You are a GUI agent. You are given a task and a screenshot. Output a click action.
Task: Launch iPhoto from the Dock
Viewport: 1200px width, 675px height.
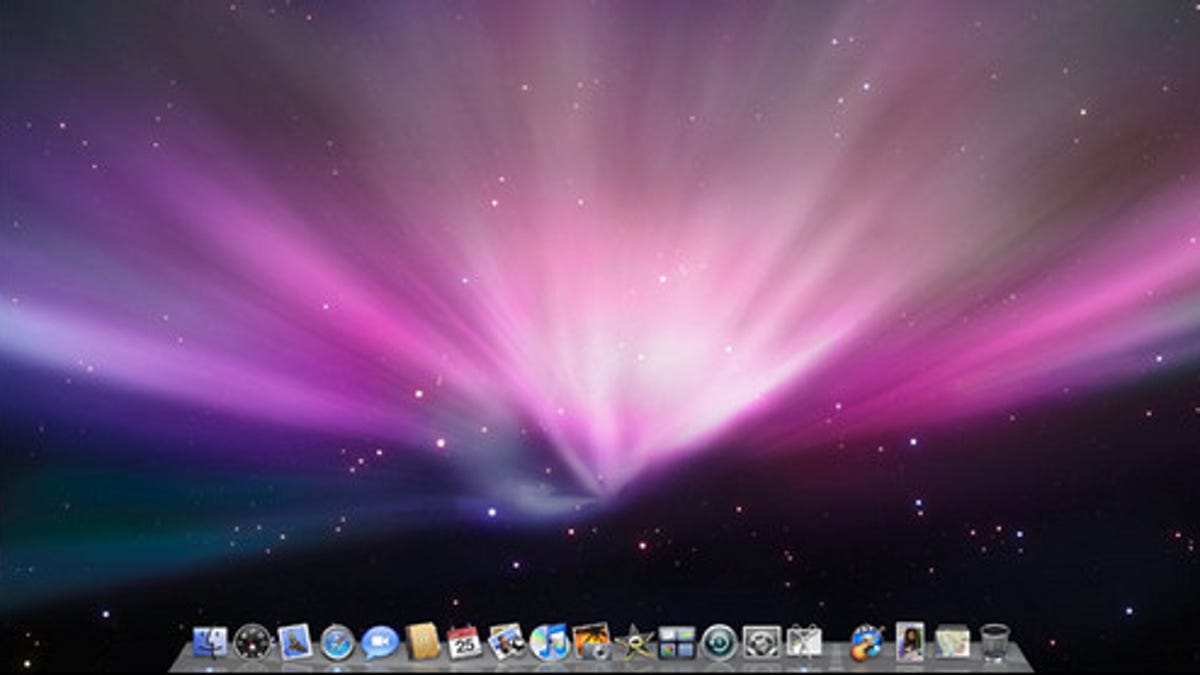pyautogui.click(x=592, y=641)
